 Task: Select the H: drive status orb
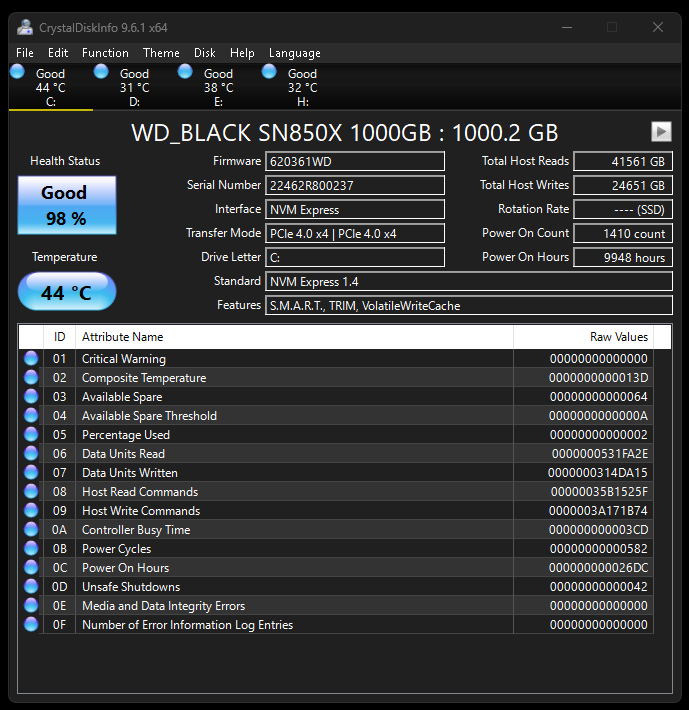[269, 72]
